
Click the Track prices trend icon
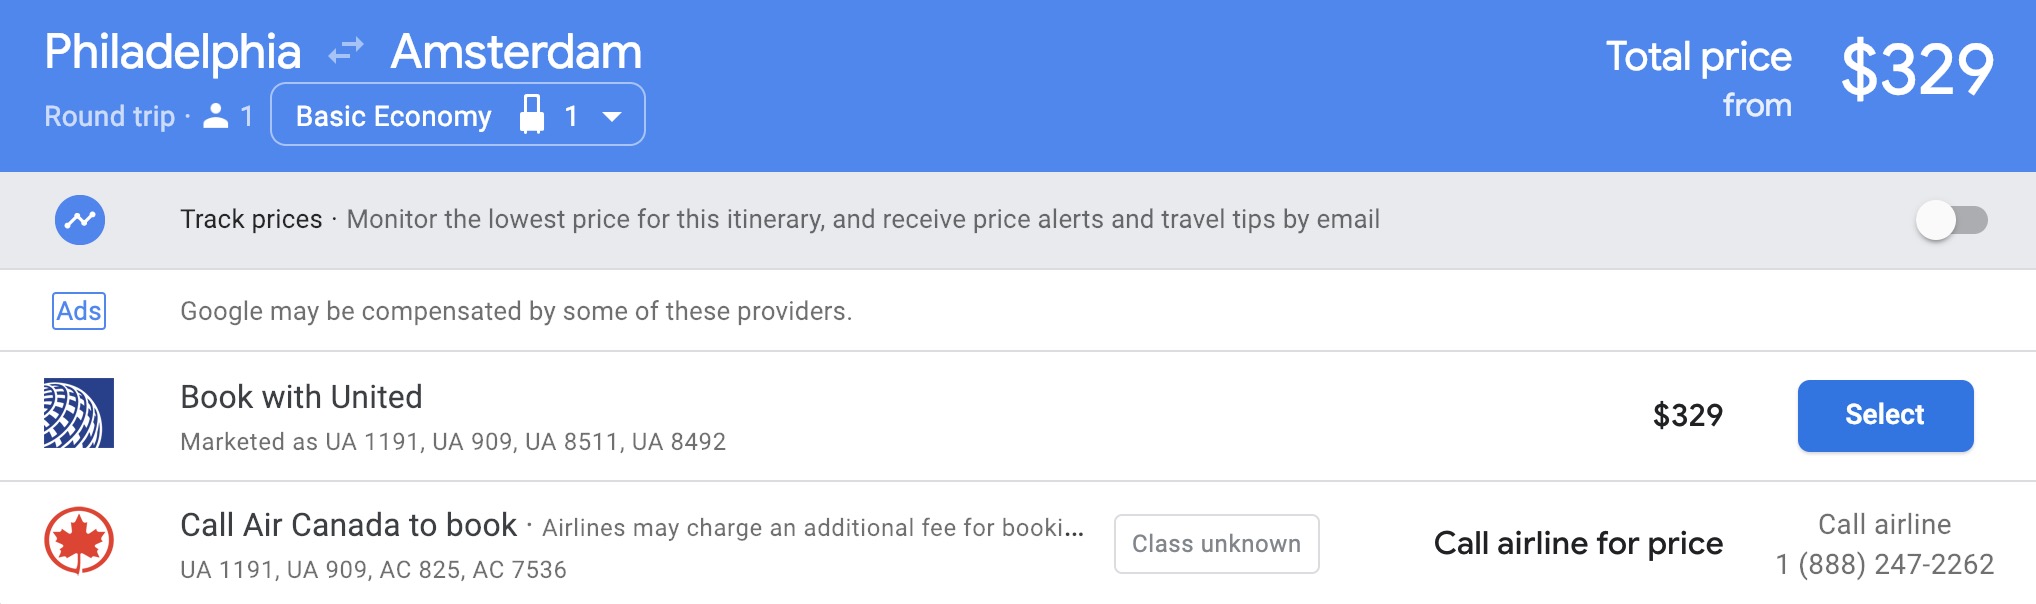coord(80,220)
